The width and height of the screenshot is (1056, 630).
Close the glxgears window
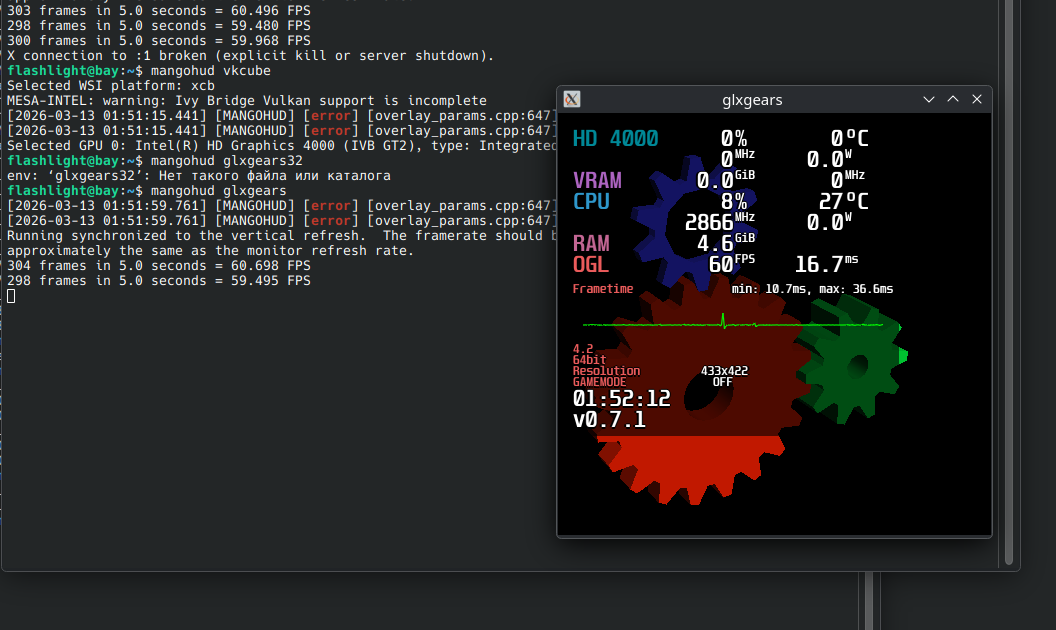click(977, 100)
